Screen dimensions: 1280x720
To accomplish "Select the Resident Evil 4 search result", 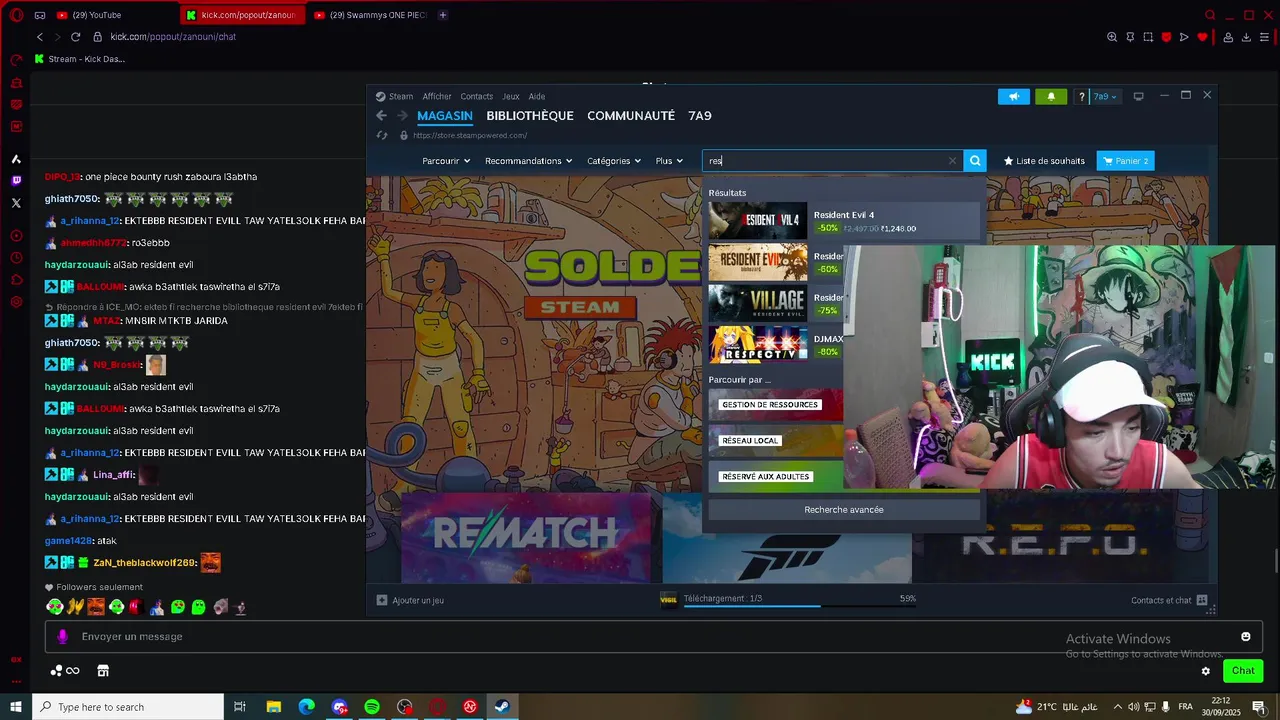I will (844, 221).
